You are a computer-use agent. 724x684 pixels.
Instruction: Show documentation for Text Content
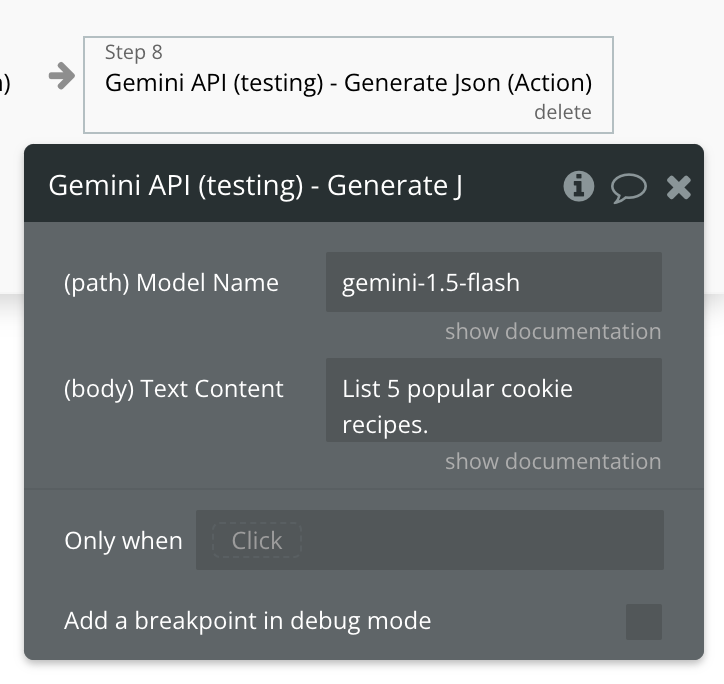[552, 461]
